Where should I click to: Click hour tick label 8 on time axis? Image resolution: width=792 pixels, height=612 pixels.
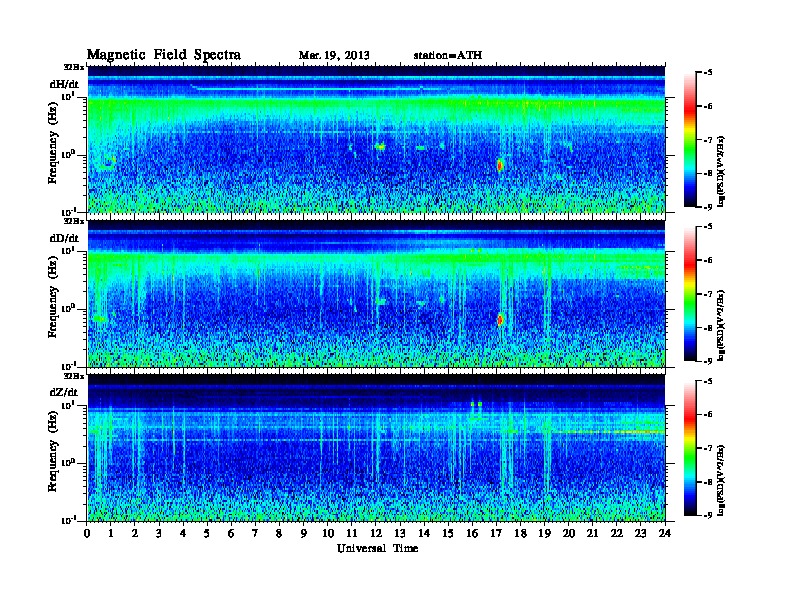point(279,533)
